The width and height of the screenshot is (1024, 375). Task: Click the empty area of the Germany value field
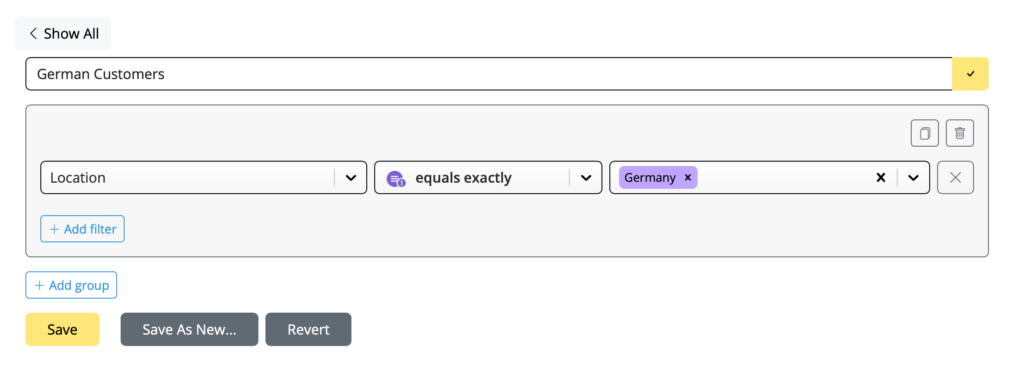click(784, 178)
